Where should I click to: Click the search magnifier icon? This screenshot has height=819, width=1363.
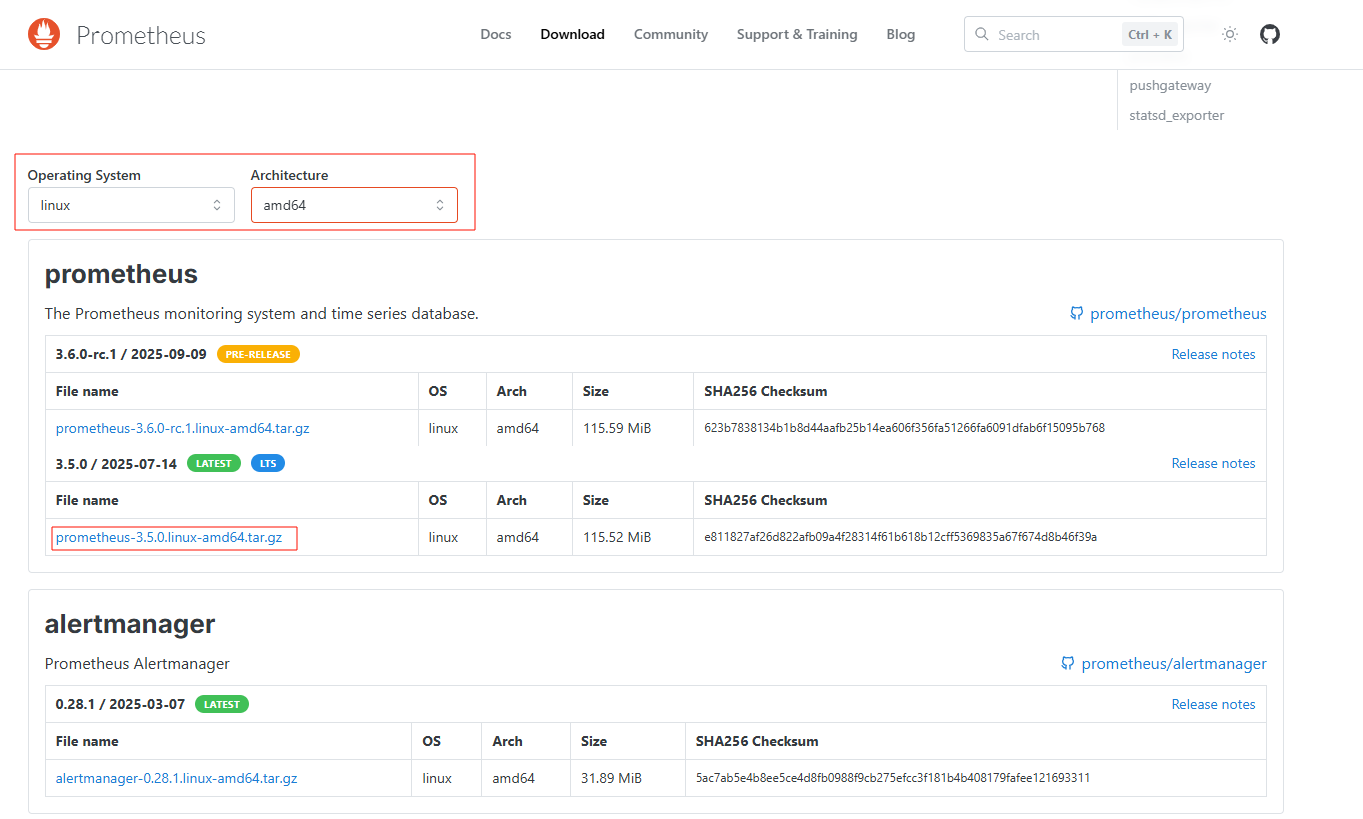pyautogui.click(x=982, y=34)
